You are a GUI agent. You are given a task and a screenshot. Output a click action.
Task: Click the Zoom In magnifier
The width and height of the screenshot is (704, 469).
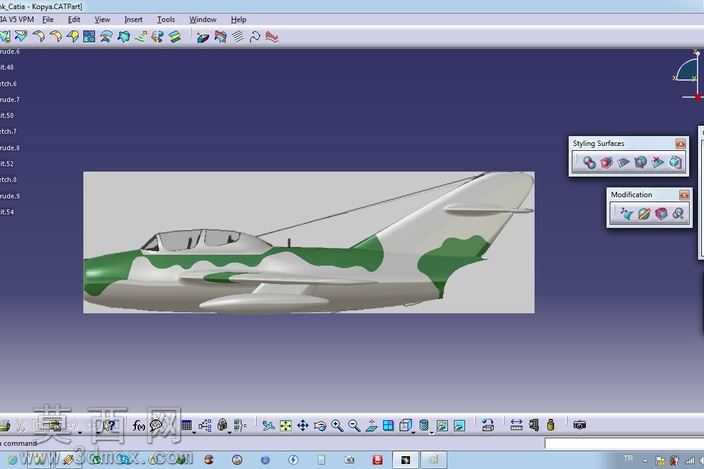[x=337, y=425]
